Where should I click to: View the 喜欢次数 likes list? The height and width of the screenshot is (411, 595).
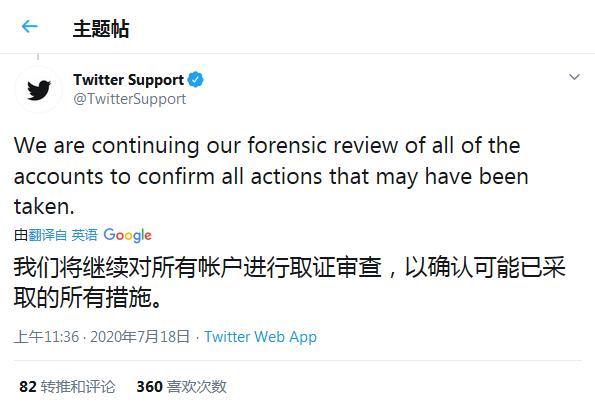click(x=197, y=387)
